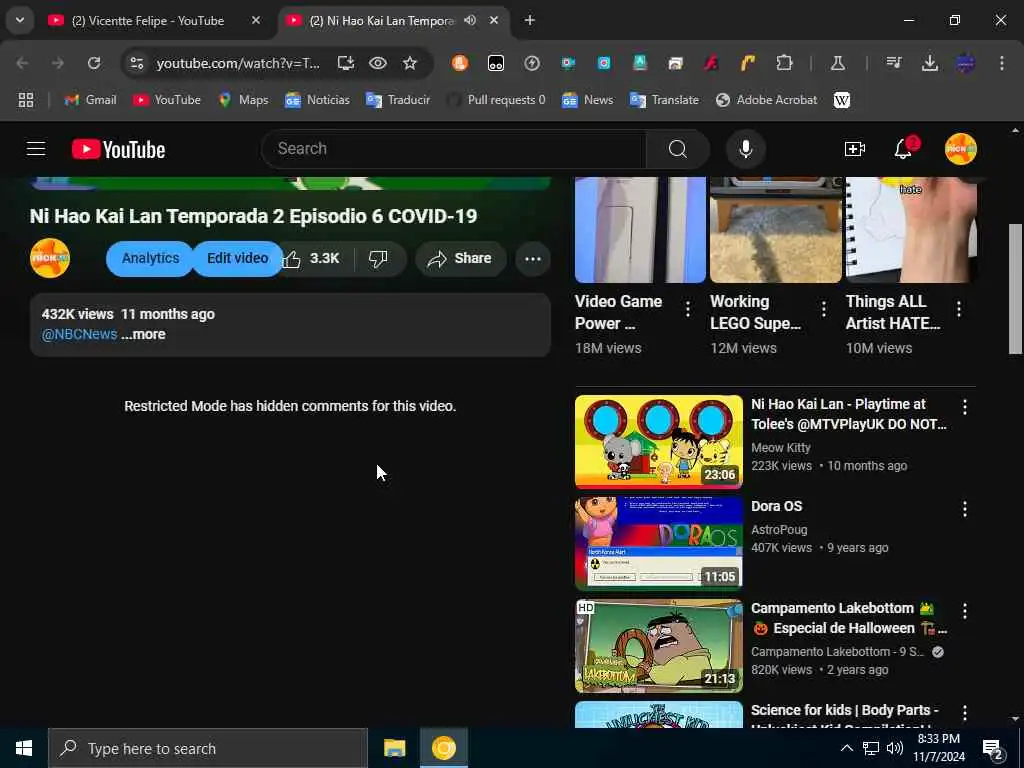The image size is (1024, 768).
Task: Open the apps grid in bookmarks bar
Action: click(x=25, y=100)
